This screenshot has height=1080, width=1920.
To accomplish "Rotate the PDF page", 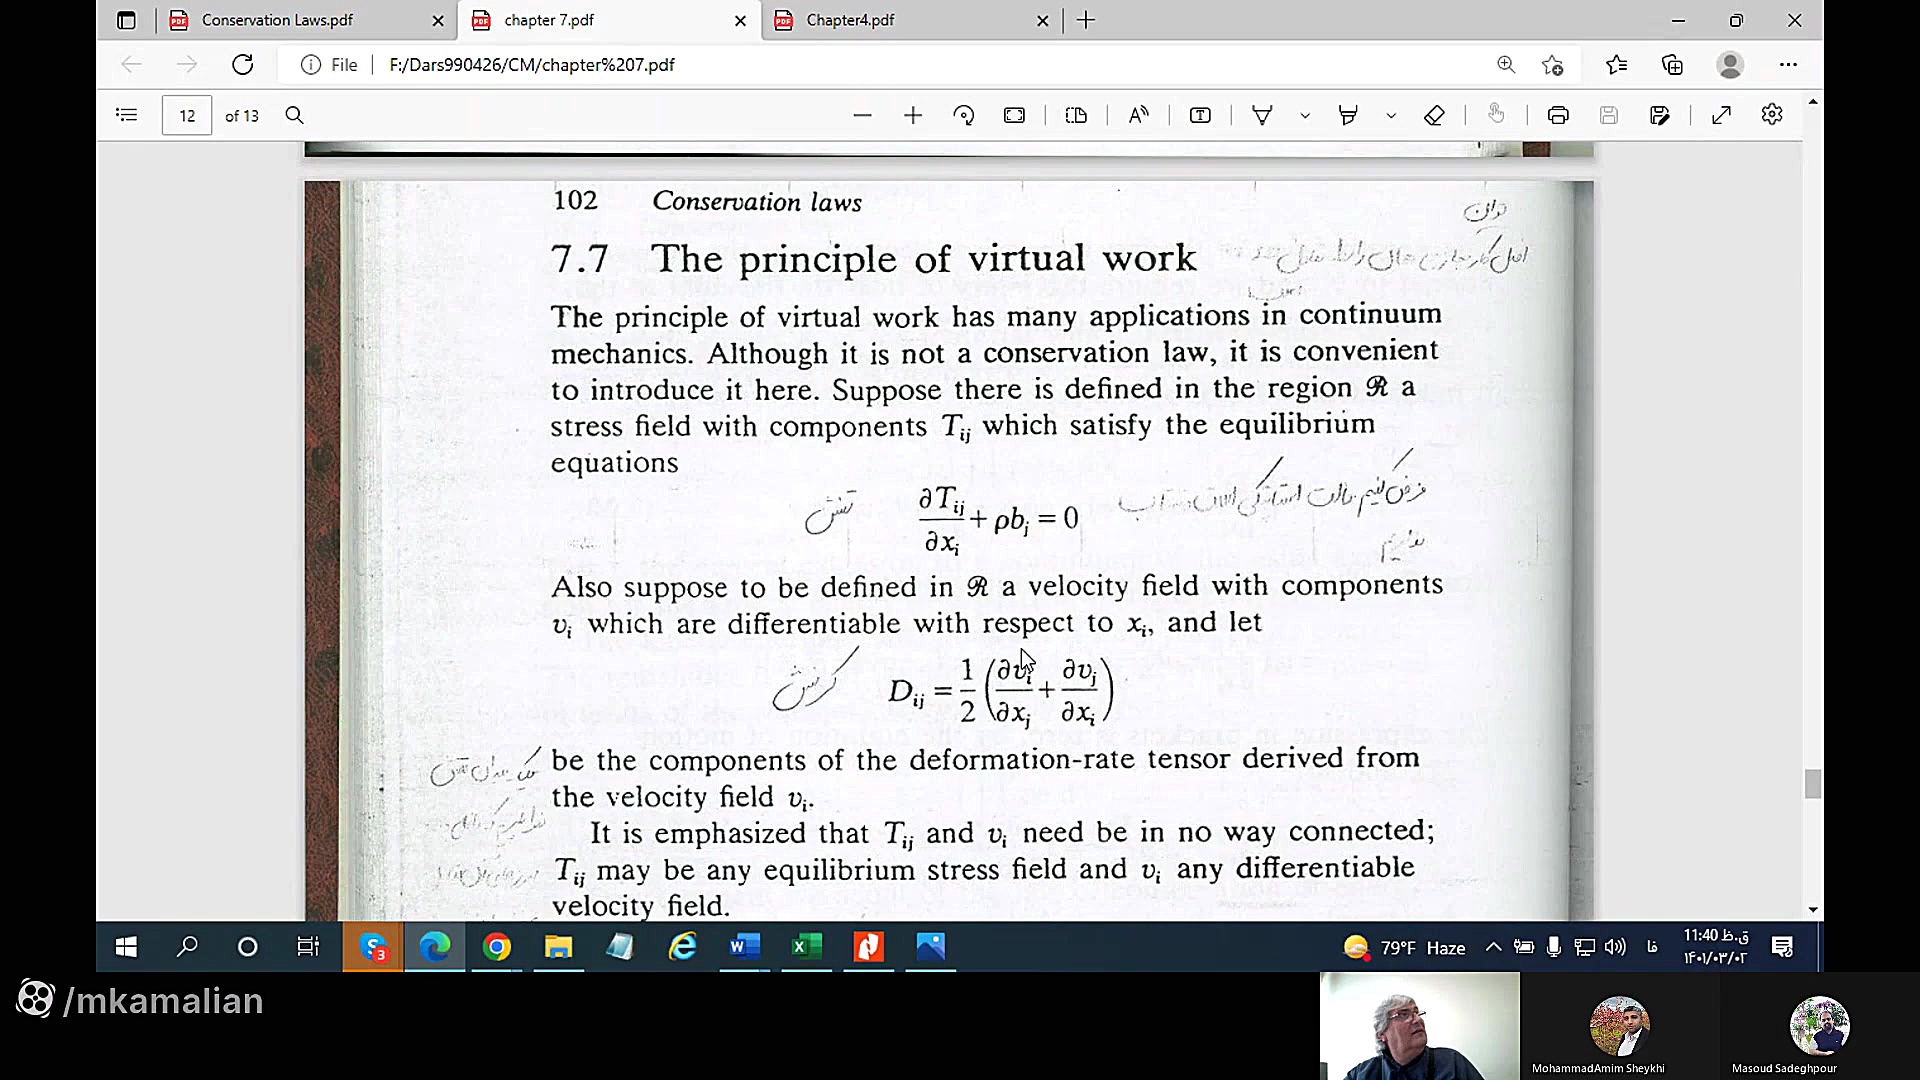I will pos(964,116).
